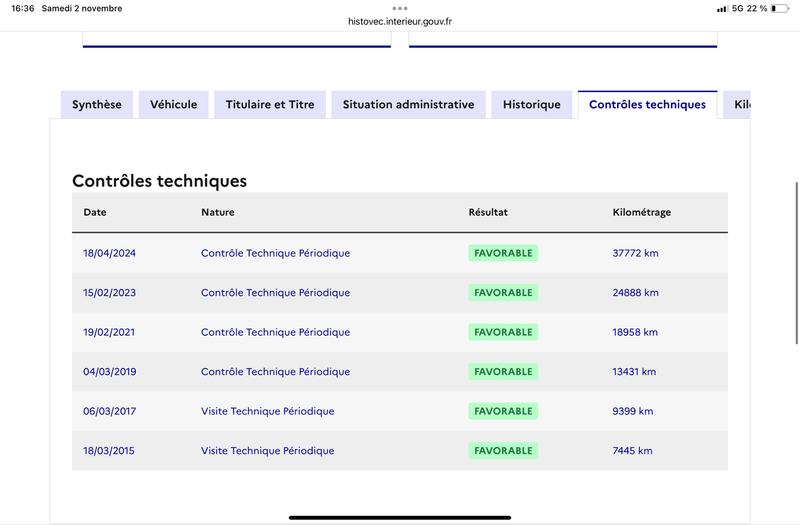Click FAVORABLE badge for 18/03/2015

coord(503,451)
